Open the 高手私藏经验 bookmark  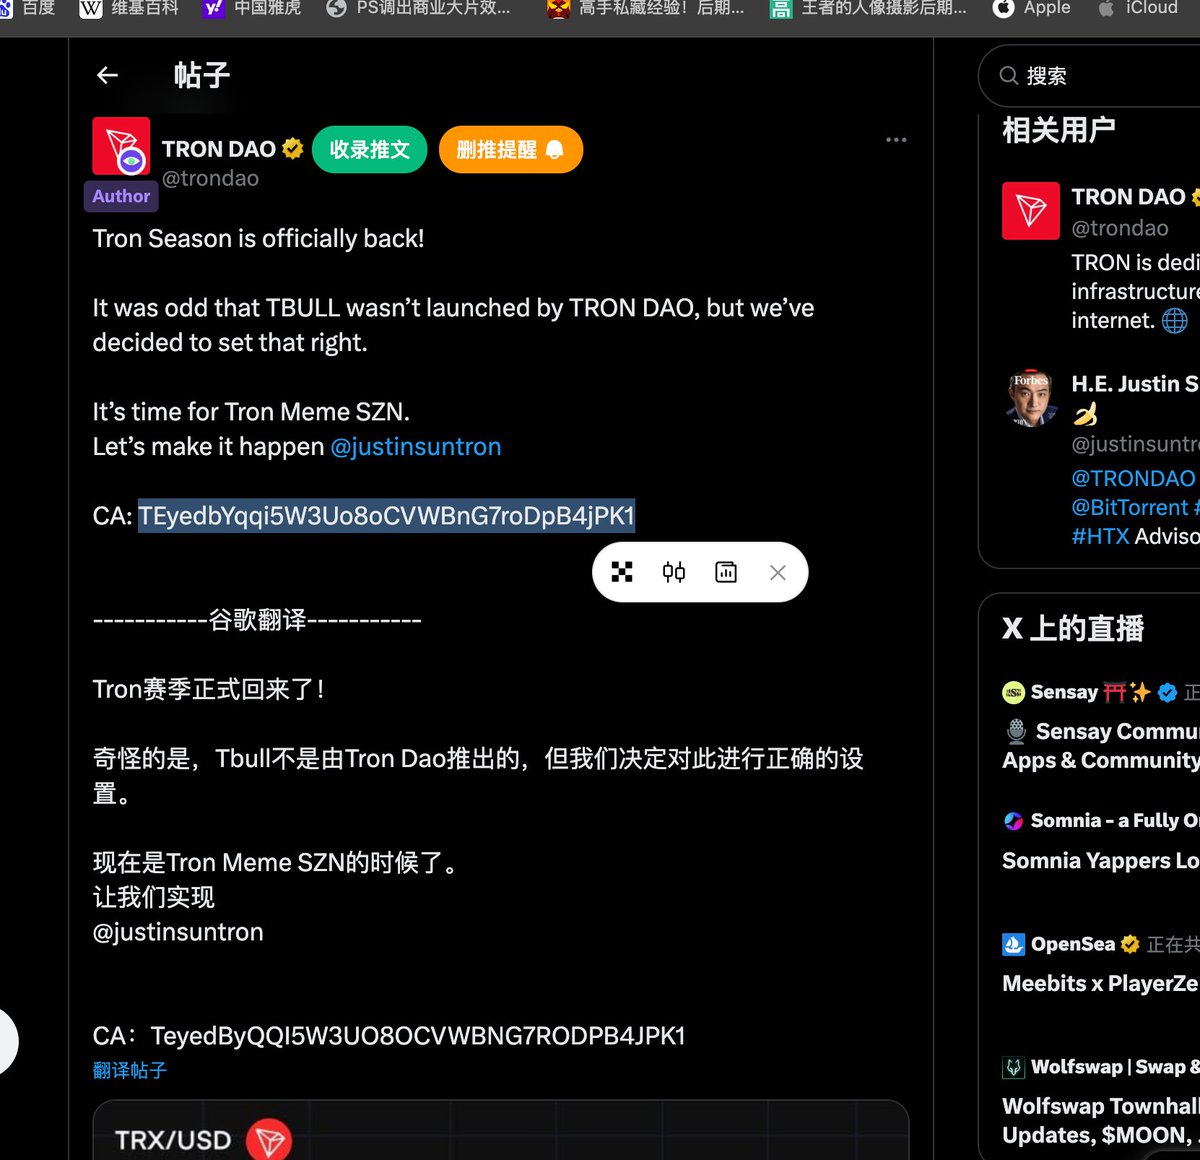coord(647,9)
